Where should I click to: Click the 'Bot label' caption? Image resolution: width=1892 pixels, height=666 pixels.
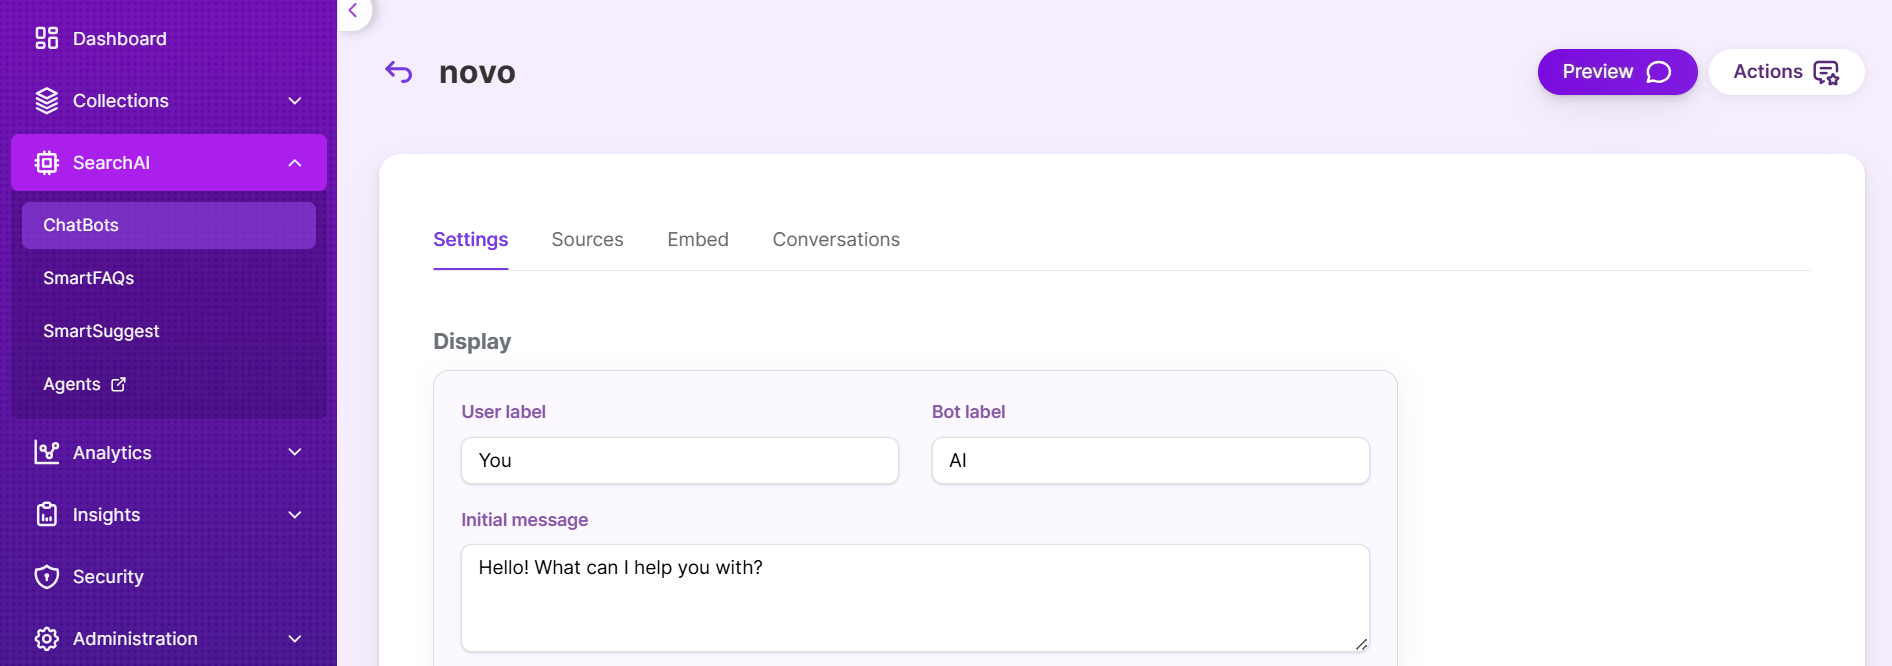pyautogui.click(x=968, y=412)
